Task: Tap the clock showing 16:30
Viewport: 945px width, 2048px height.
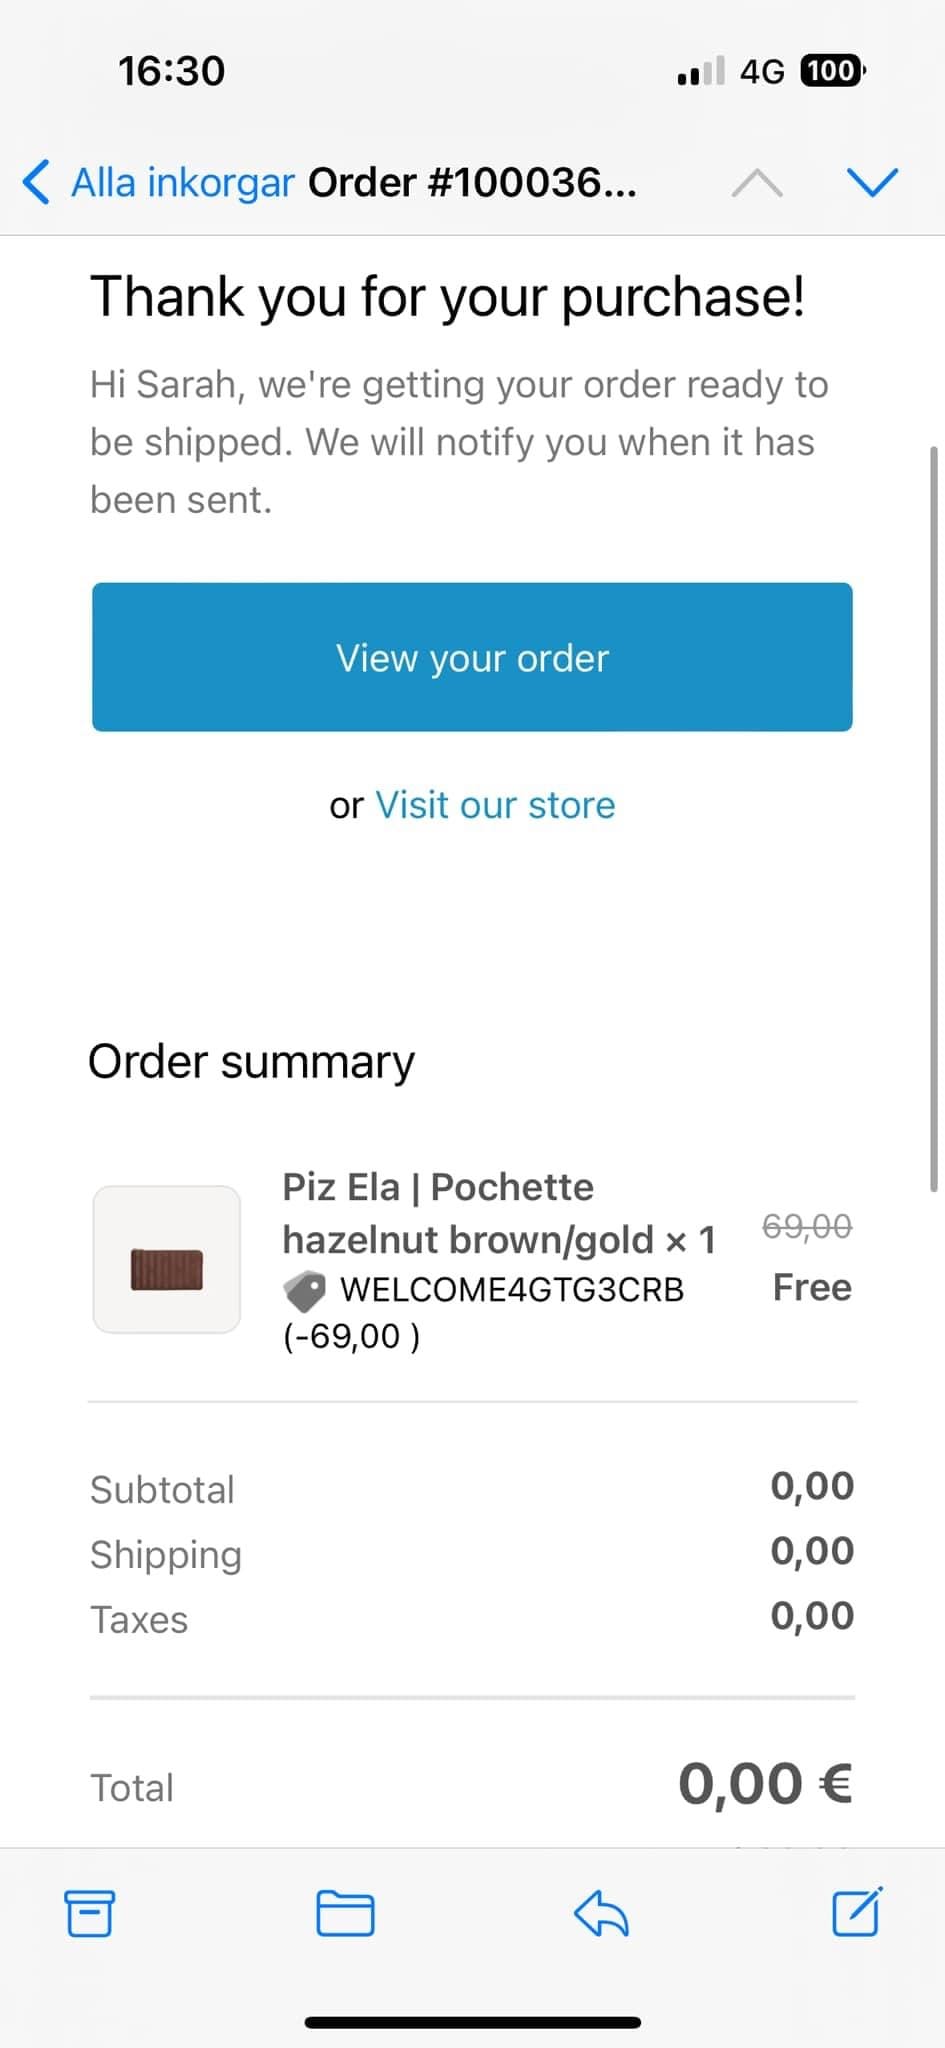Action: [171, 71]
